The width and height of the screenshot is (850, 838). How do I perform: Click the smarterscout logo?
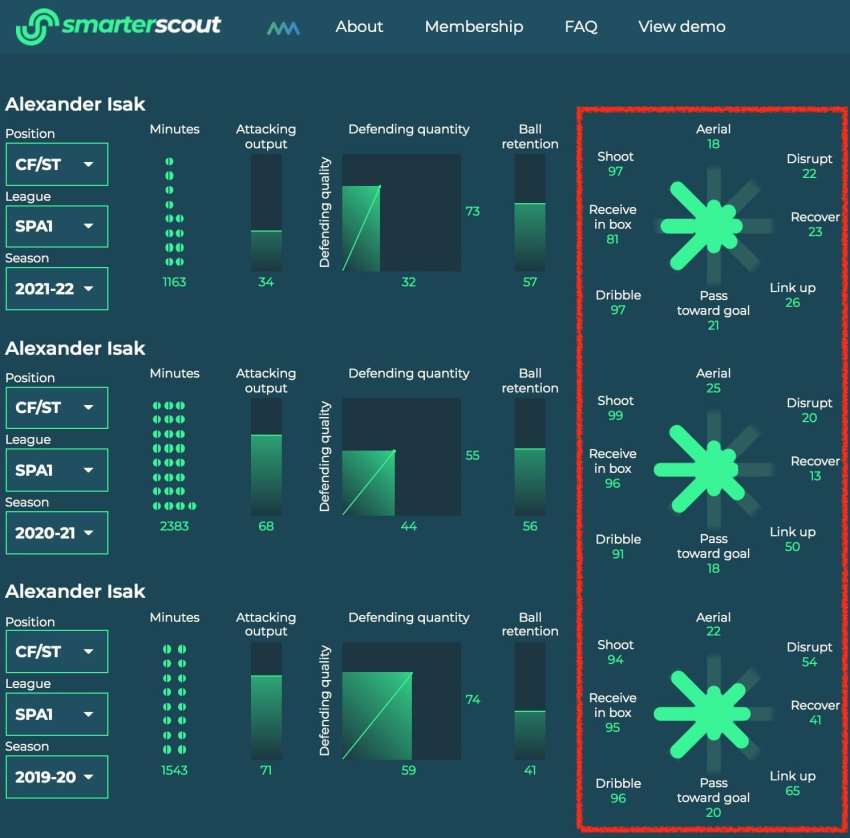[x=118, y=26]
